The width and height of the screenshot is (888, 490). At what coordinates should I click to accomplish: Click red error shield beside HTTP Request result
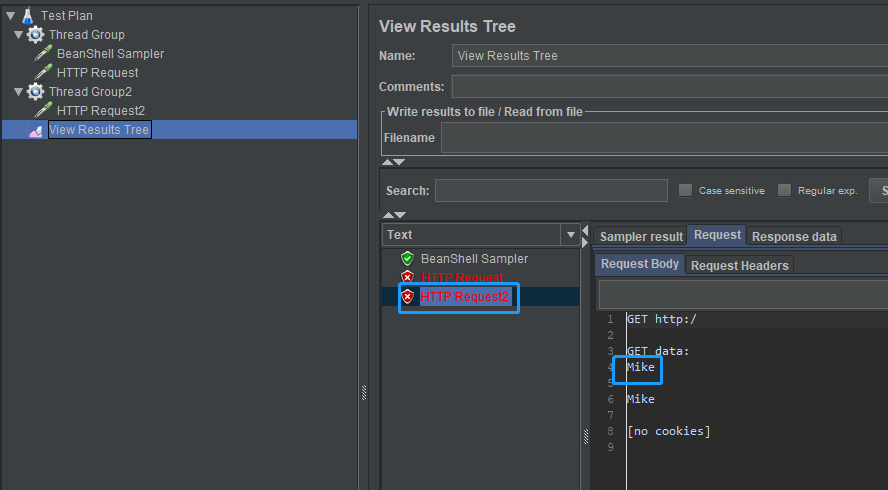point(407,278)
